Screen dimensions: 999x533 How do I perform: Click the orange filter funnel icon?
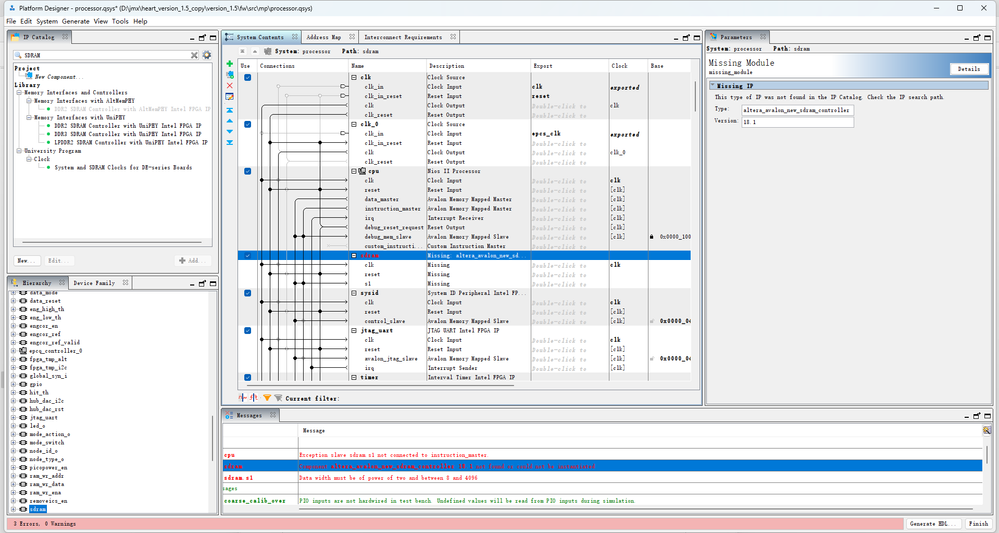tap(266, 397)
